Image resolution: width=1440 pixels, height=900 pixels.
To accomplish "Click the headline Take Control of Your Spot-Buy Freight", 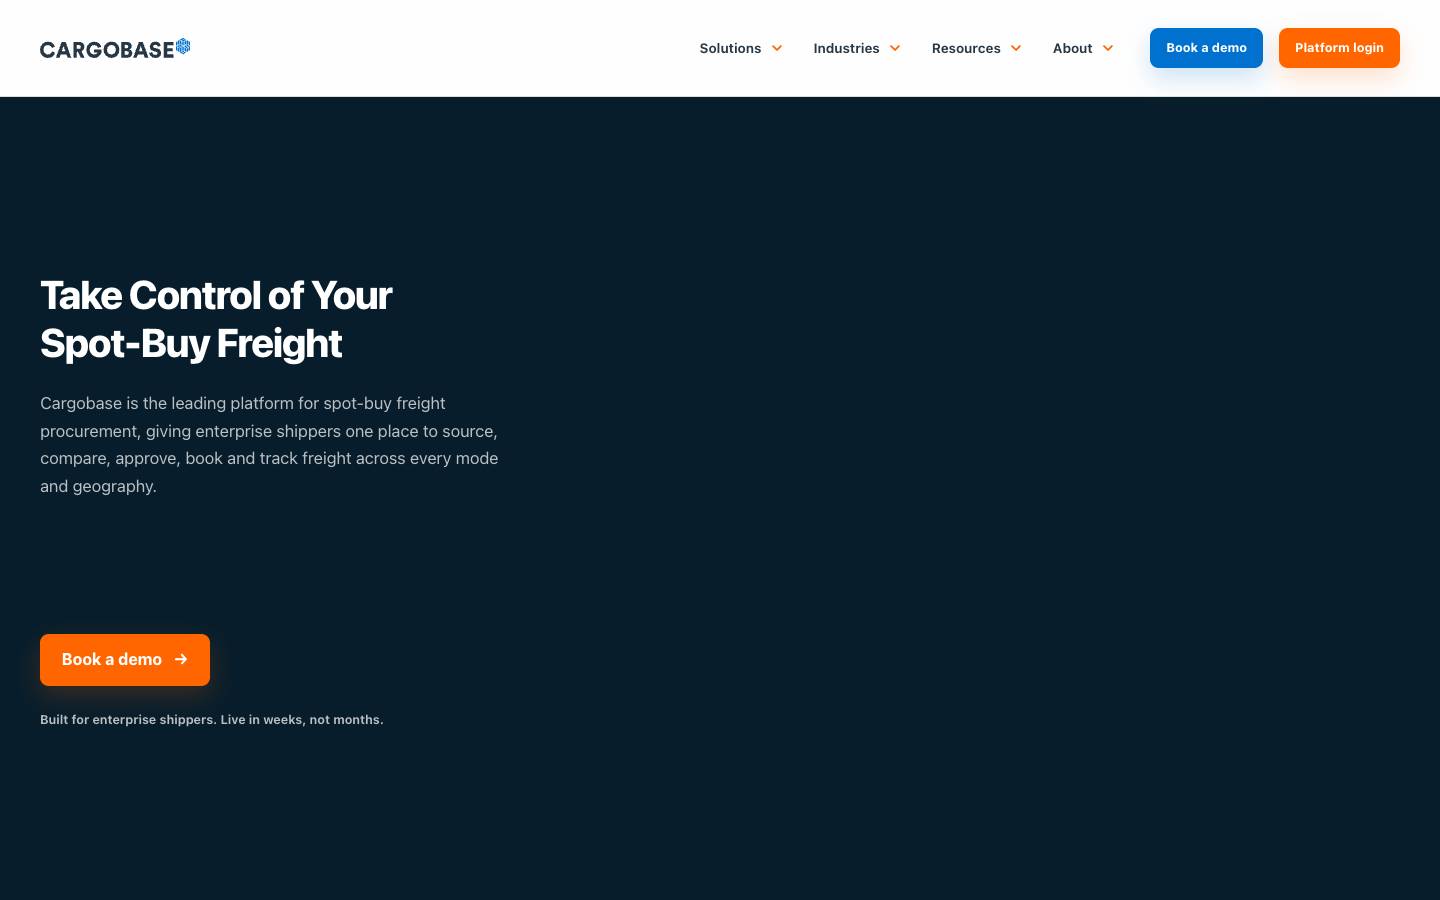I will coord(216,319).
